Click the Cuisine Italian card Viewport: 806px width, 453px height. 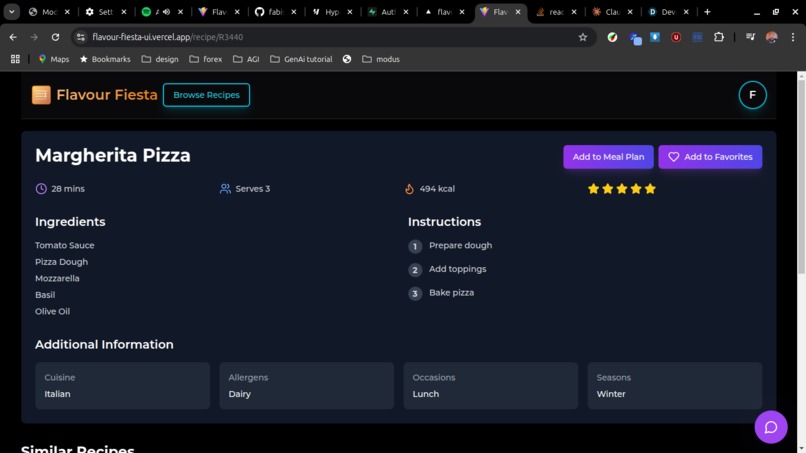(x=122, y=386)
